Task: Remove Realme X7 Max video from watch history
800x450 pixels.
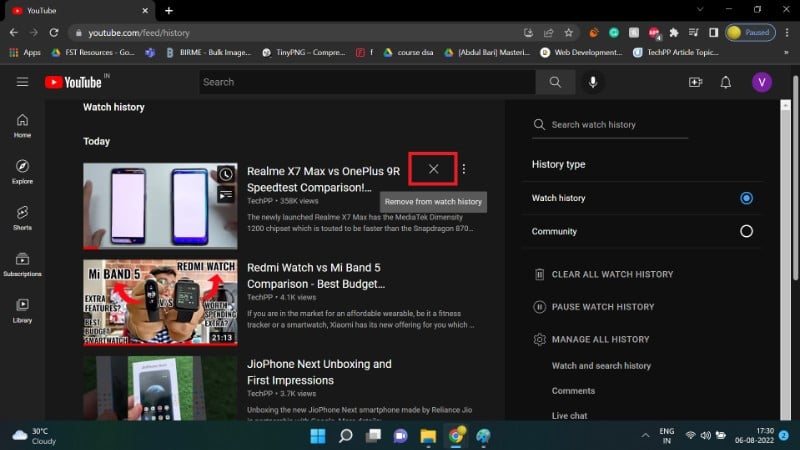Action: pyautogui.click(x=433, y=169)
